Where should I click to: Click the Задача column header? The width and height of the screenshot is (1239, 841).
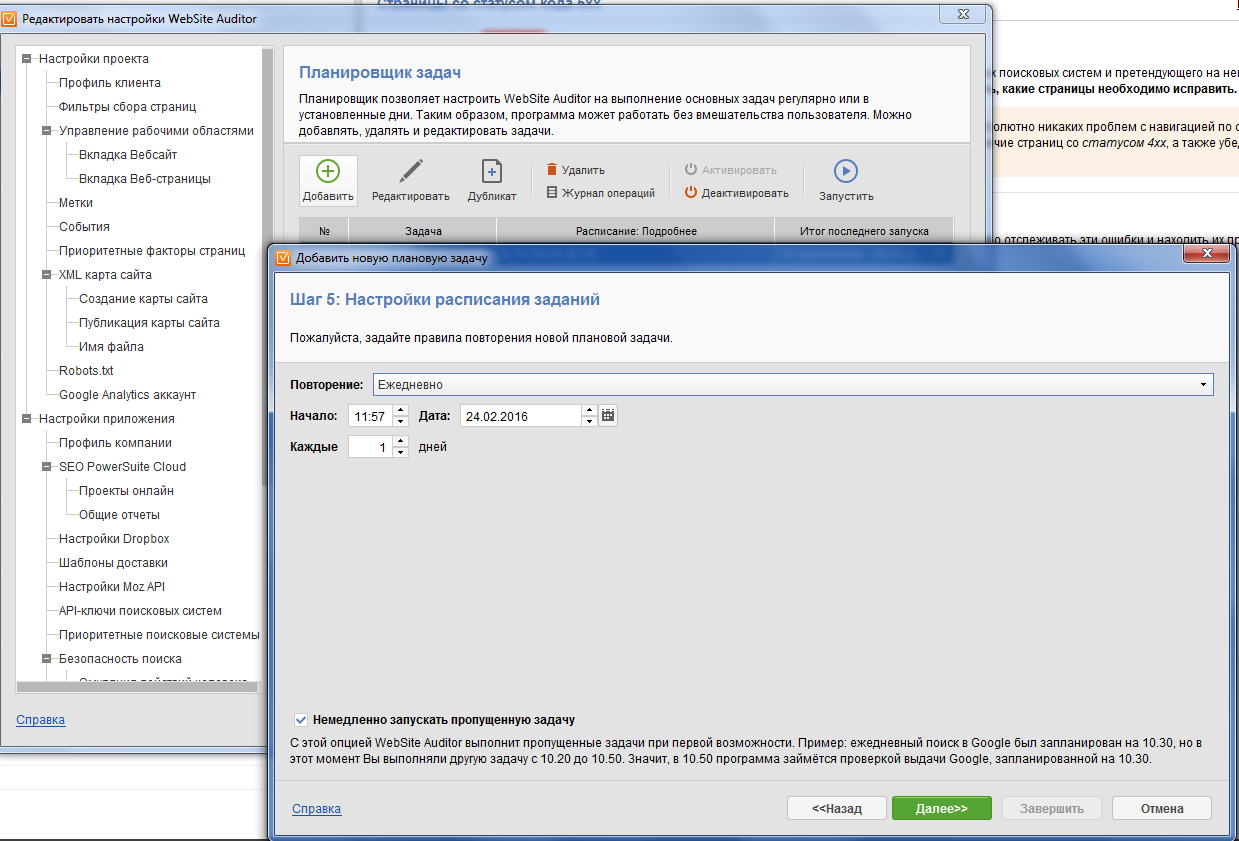423,231
